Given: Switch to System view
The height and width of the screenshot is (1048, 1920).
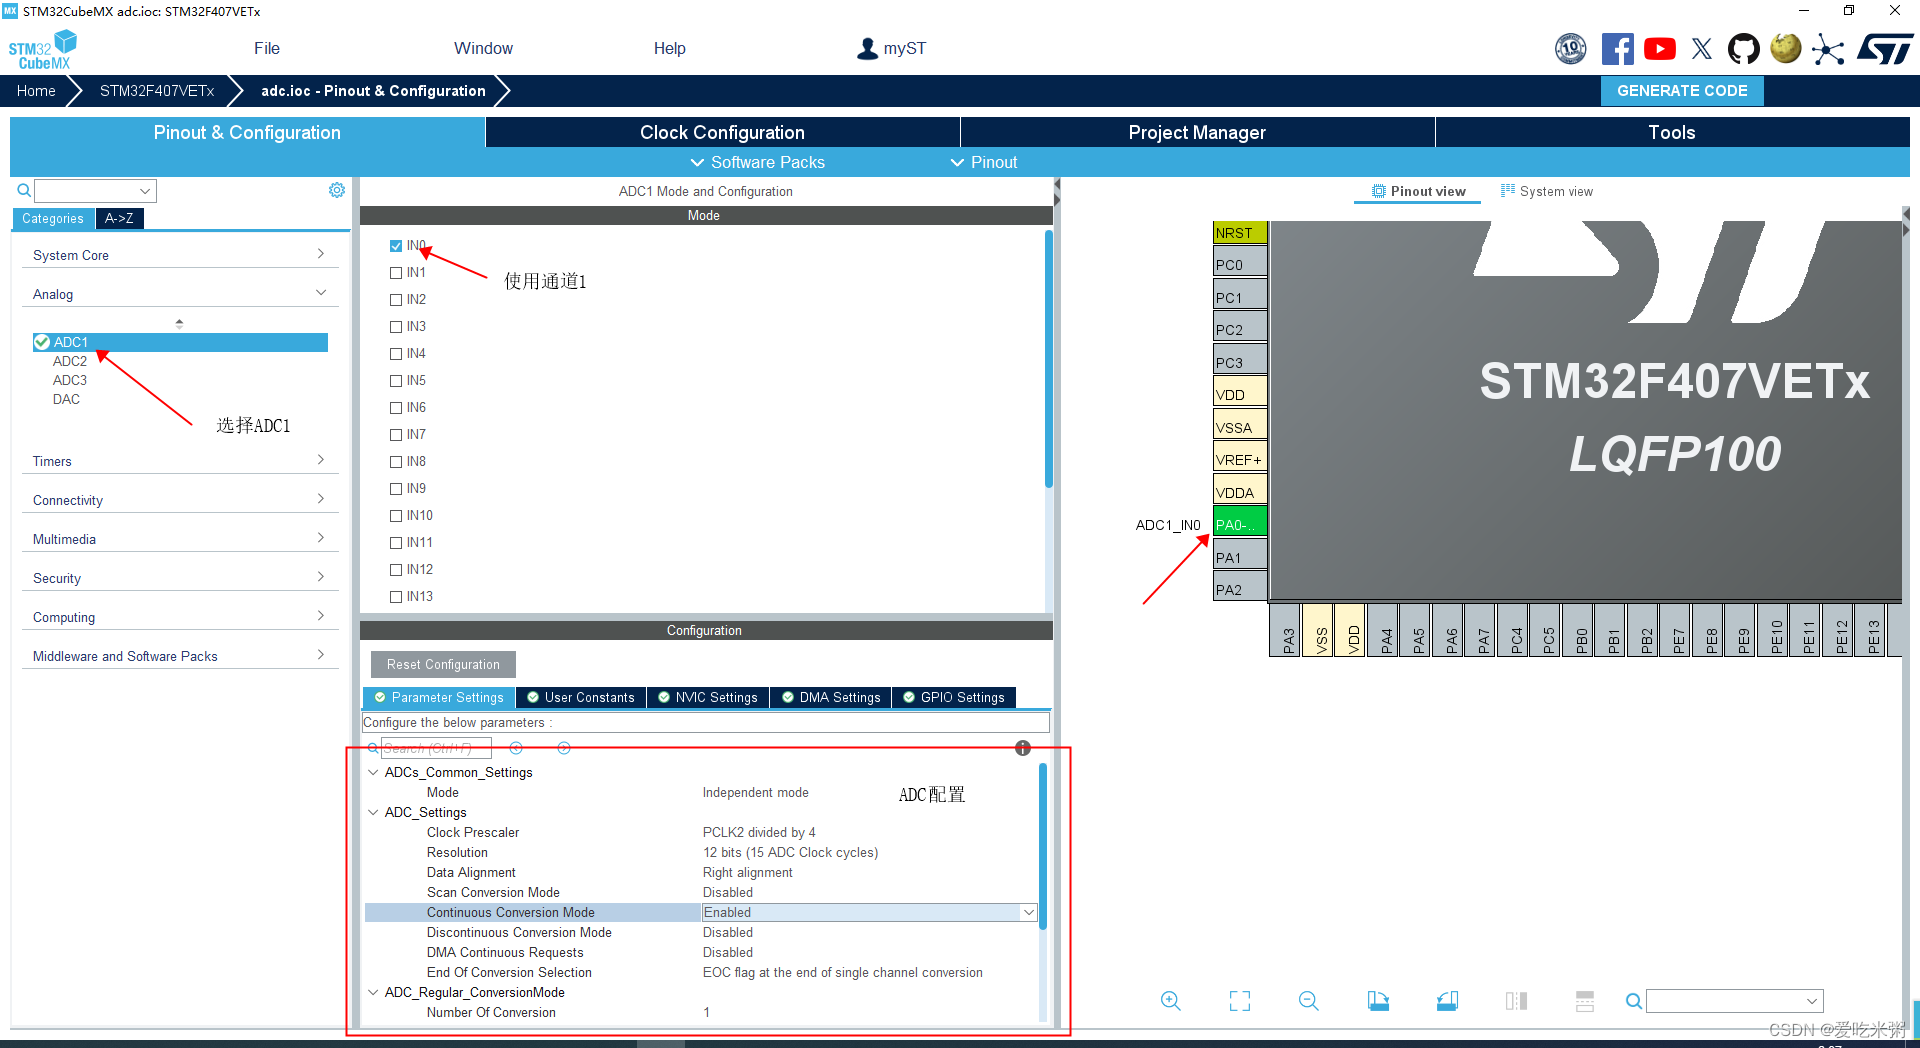Looking at the screenshot, I should 1547,191.
